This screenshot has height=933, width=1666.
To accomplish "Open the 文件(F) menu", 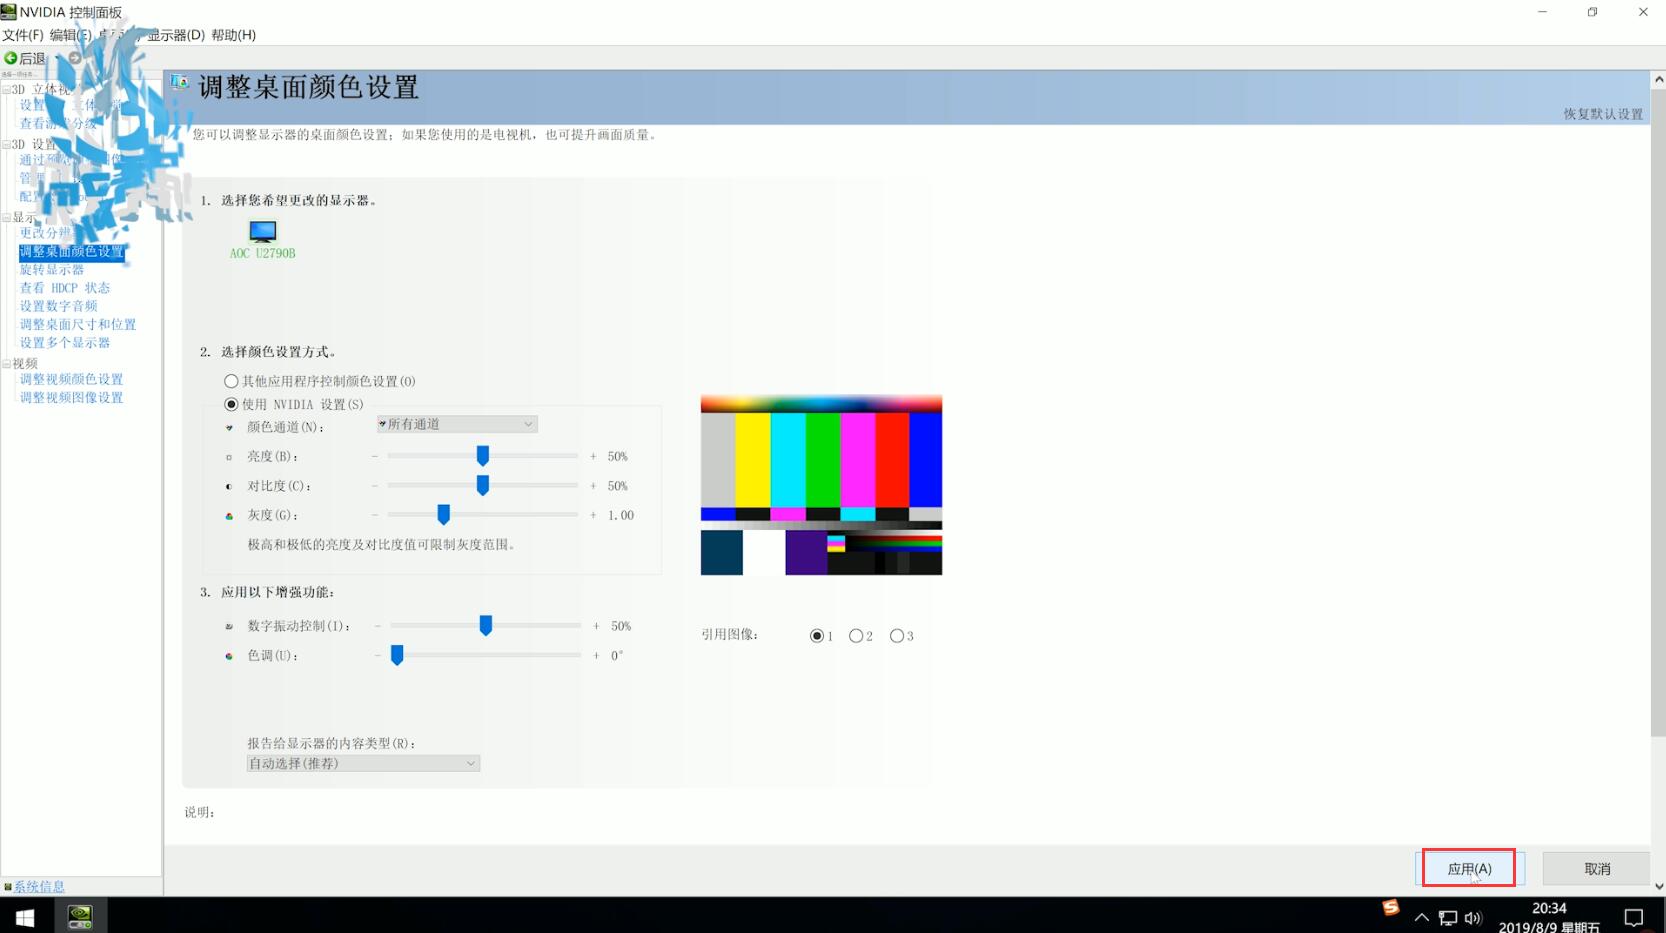I will click(23, 35).
